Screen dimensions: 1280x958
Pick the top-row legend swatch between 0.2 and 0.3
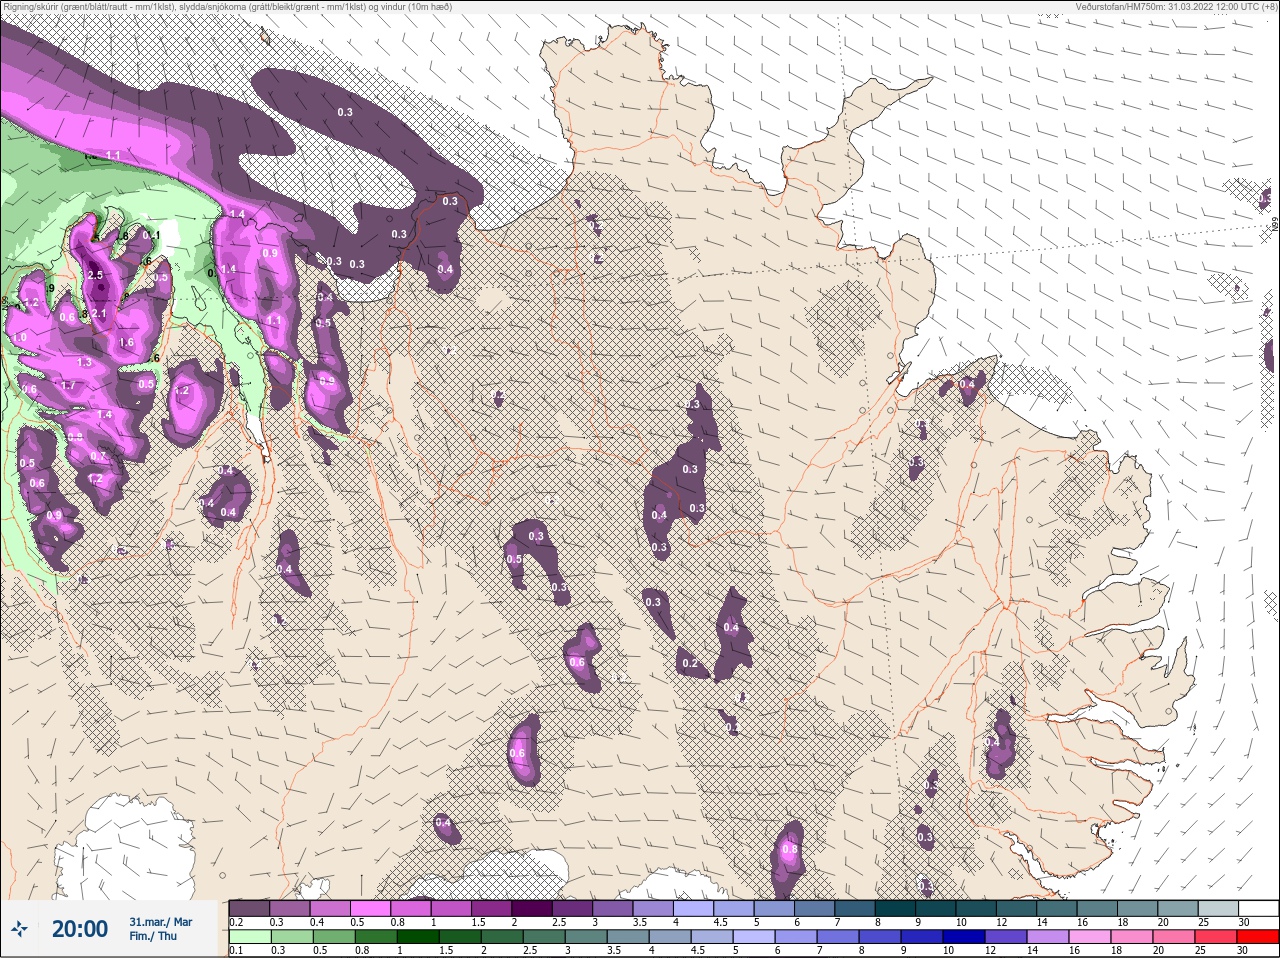point(249,908)
